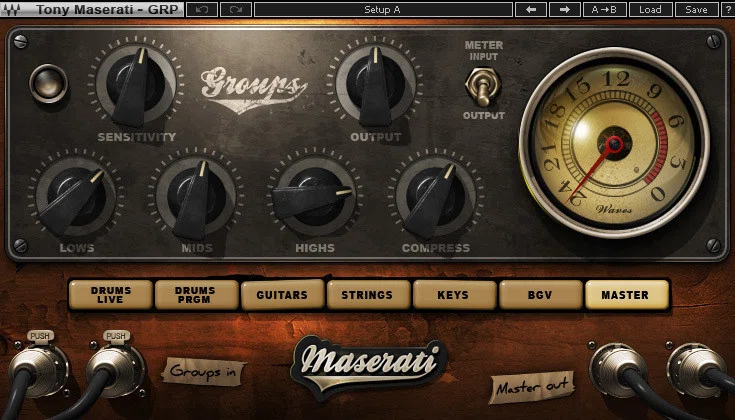Select the Master group type
This screenshot has height=420, width=735.
click(x=627, y=295)
